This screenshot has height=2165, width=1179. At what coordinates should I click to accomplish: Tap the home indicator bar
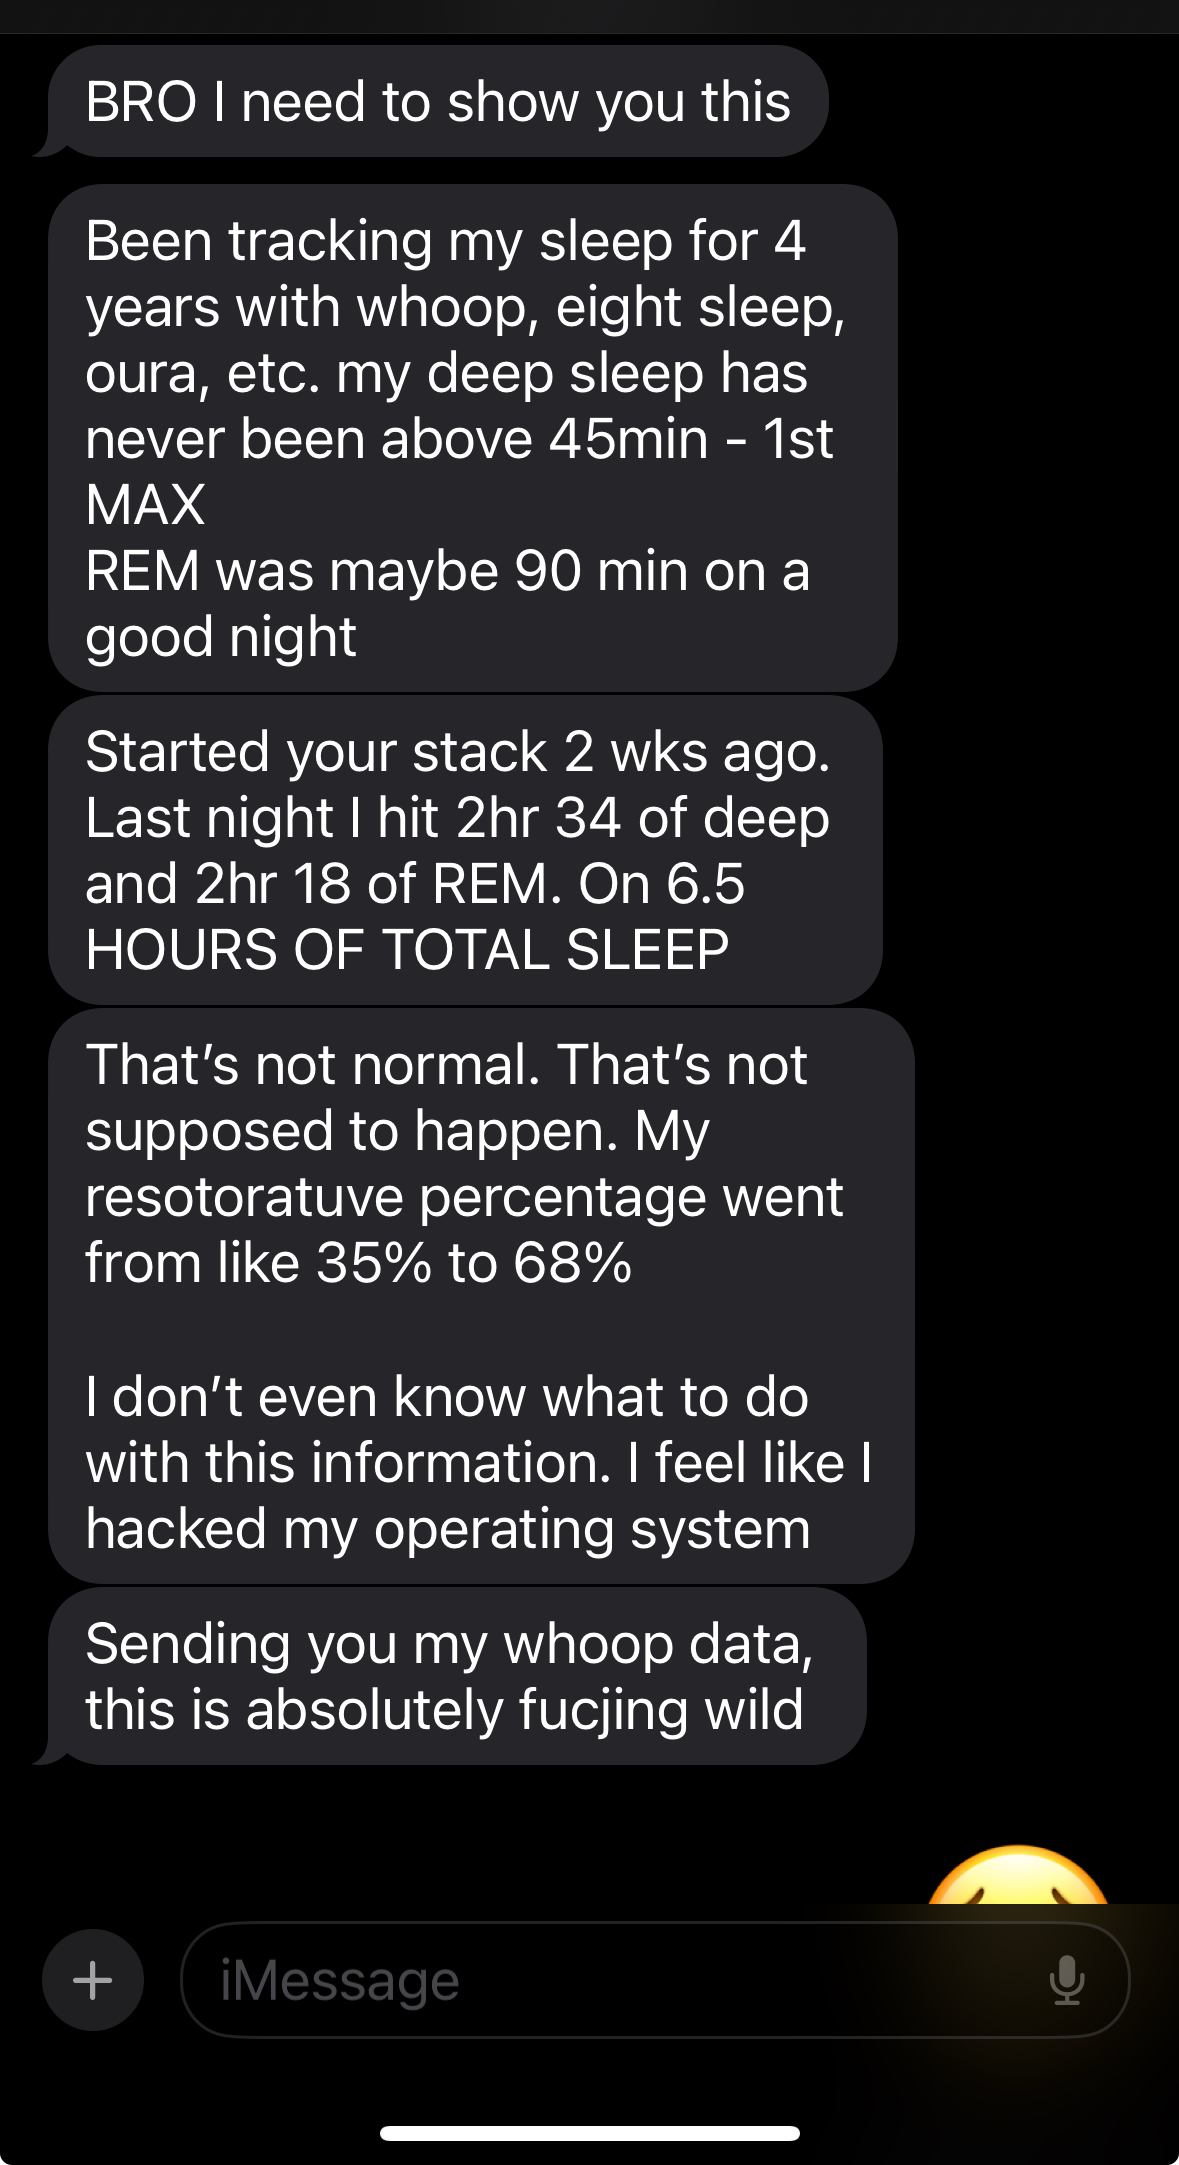pos(589,2133)
